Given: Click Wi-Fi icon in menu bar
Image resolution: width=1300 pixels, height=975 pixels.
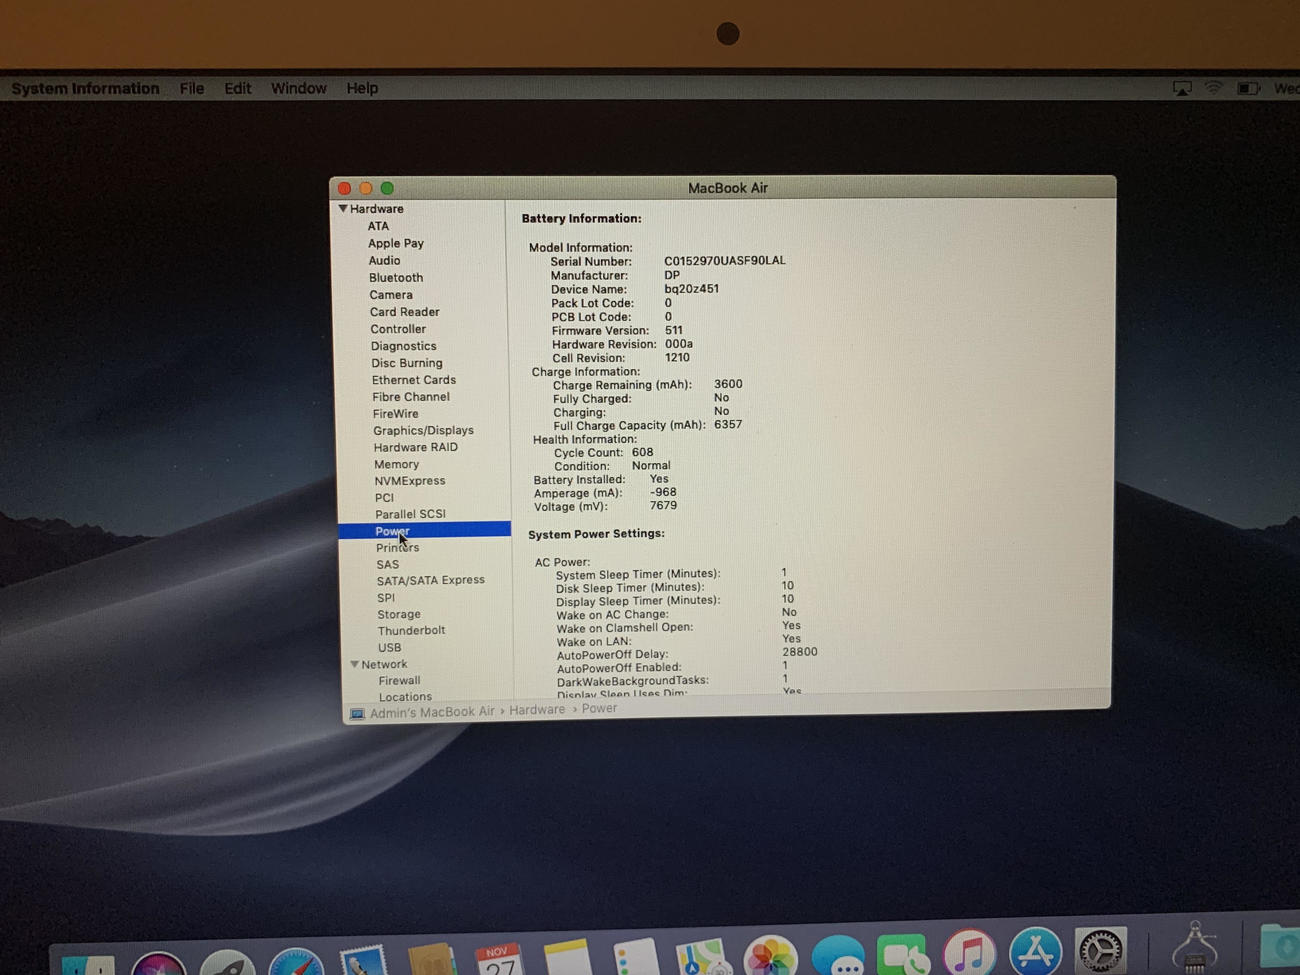Looking at the screenshot, I should tap(1213, 88).
